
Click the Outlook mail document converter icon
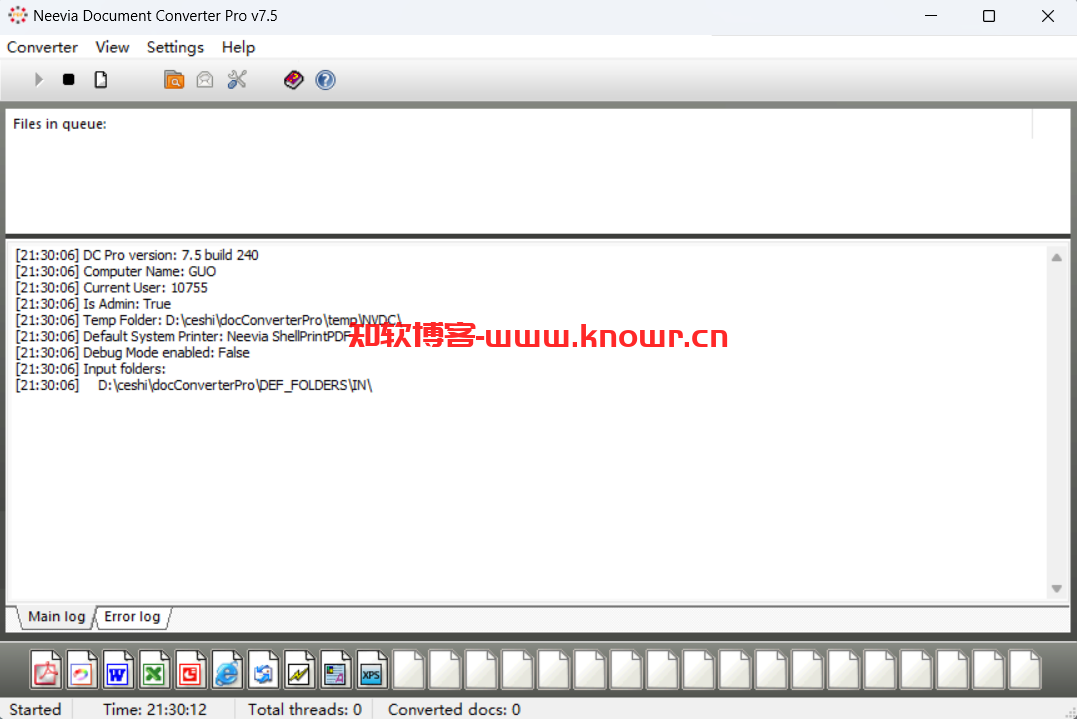[263, 670]
